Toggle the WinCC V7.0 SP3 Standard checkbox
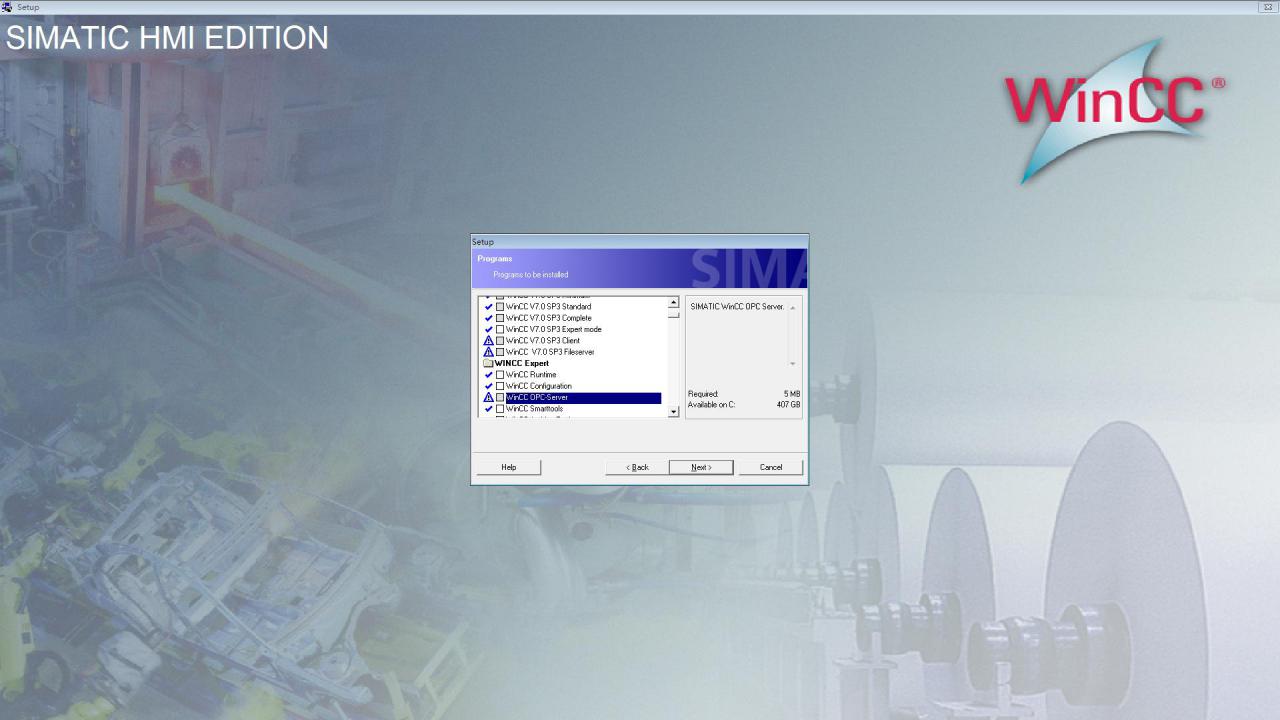 pos(500,307)
